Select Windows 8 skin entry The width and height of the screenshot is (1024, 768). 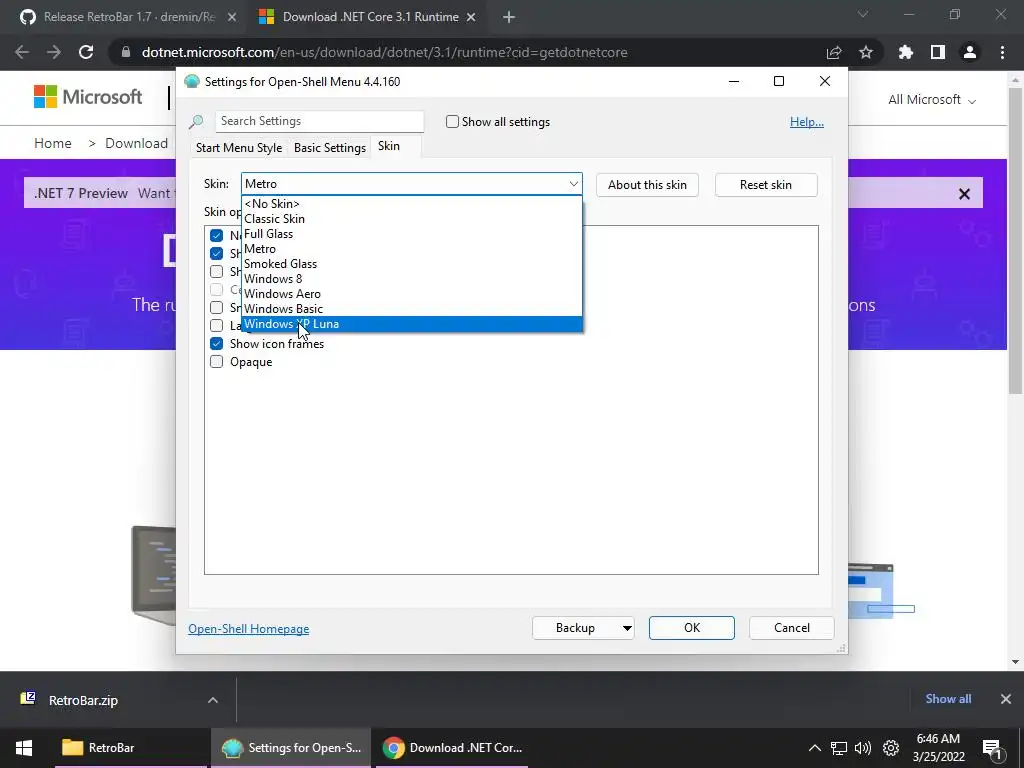coord(411,279)
